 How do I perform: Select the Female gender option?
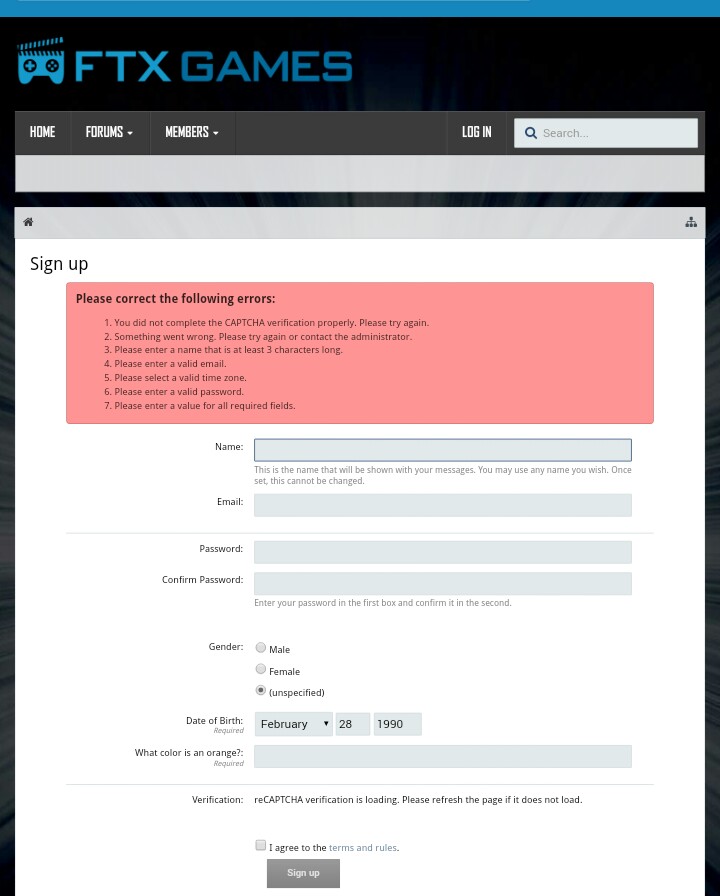coord(261,670)
